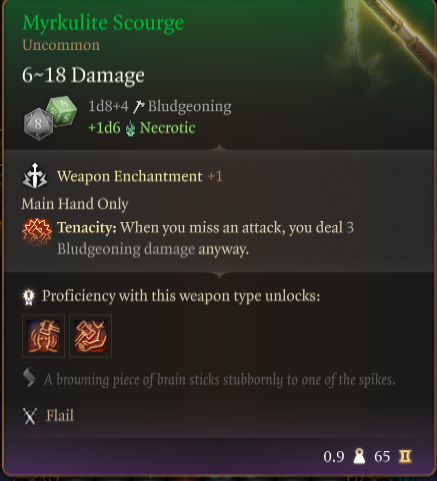
Task: Click the Tenacity keyword text
Action: tap(87, 228)
